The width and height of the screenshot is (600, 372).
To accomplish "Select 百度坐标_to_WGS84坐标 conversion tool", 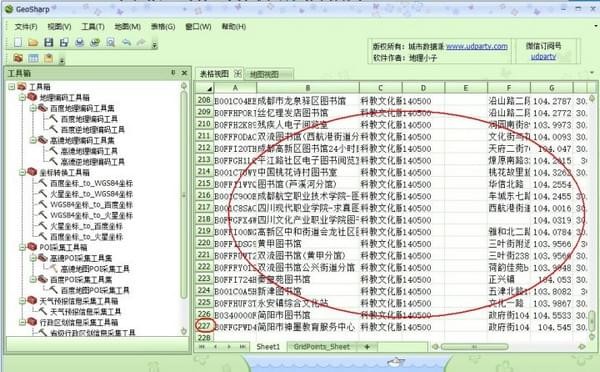I will [91, 183].
